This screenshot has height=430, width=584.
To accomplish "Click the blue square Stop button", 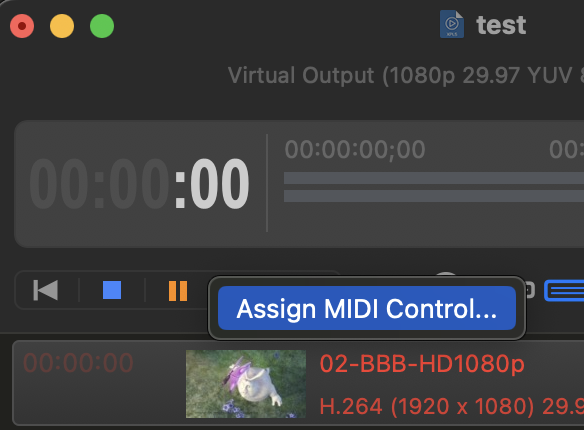I will (x=112, y=290).
